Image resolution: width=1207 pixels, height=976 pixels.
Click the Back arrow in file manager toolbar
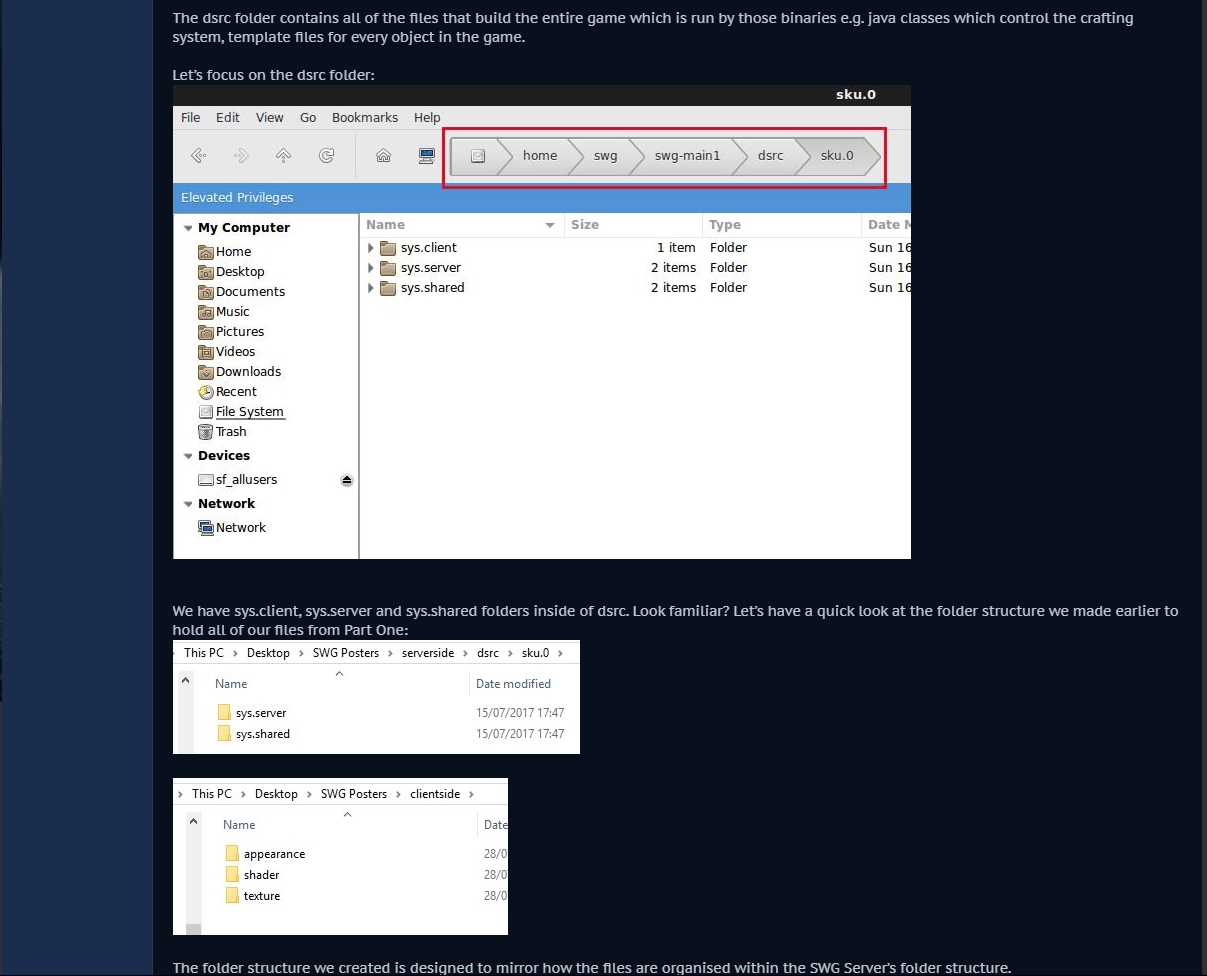tap(198, 155)
